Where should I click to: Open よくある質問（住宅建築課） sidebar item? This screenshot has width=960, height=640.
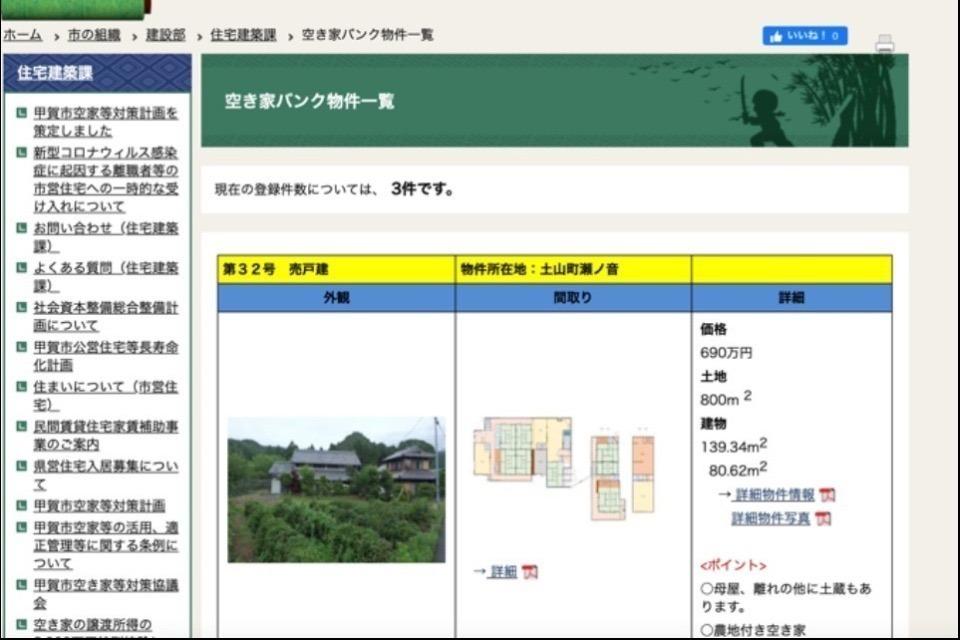click(x=105, y=276)
